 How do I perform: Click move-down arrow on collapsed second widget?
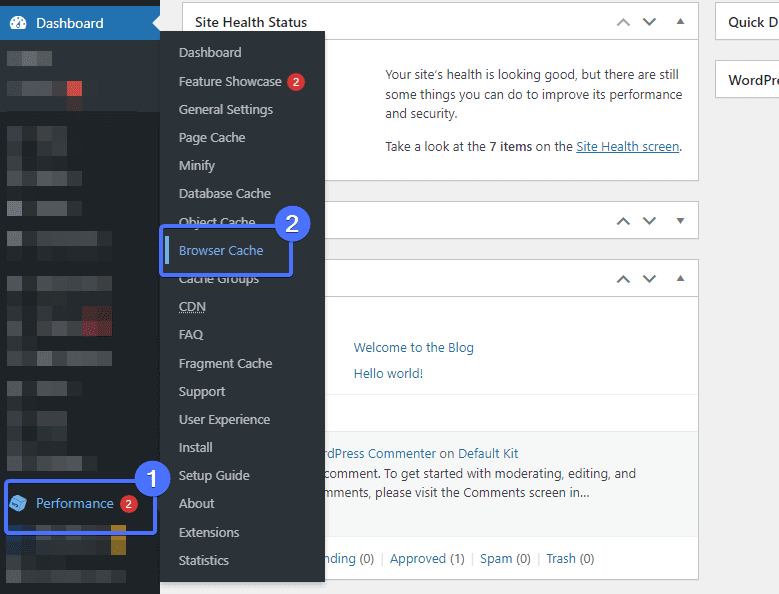[x=649, y=221]
